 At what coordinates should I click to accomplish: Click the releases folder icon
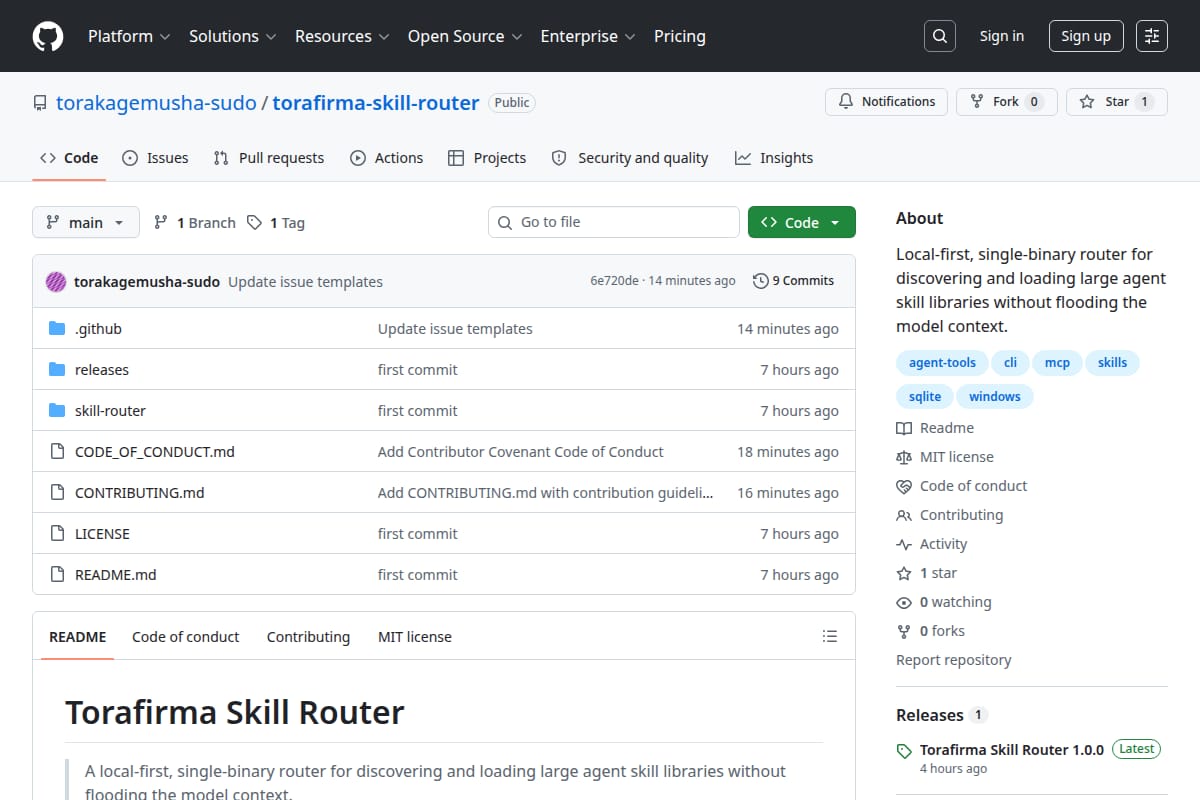click(x=57, y=370)
